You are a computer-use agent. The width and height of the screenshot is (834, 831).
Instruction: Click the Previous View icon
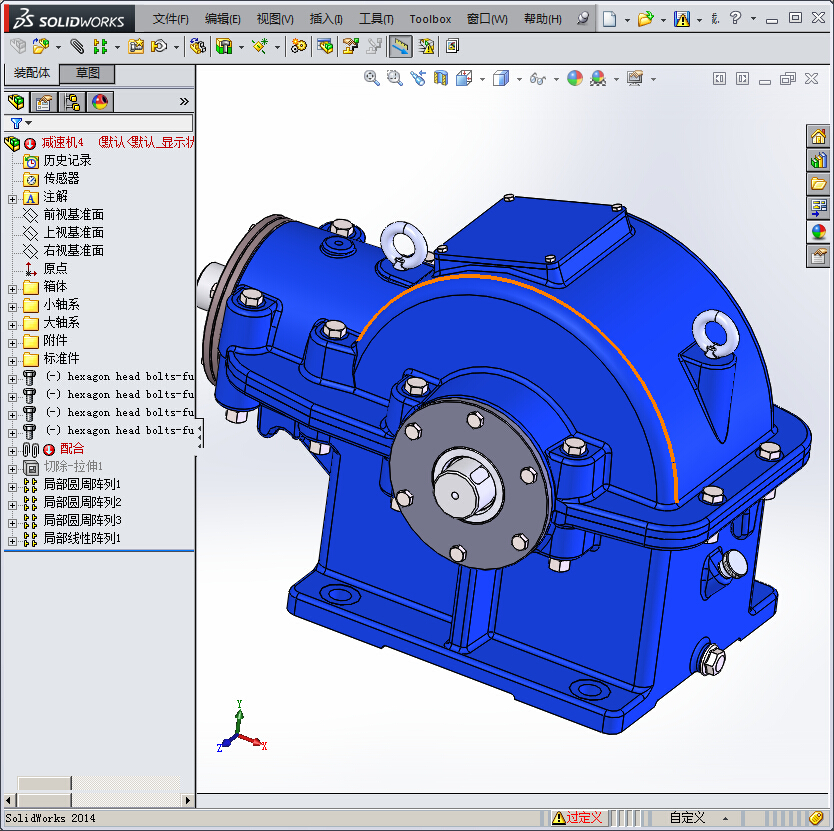click(418, 79)
